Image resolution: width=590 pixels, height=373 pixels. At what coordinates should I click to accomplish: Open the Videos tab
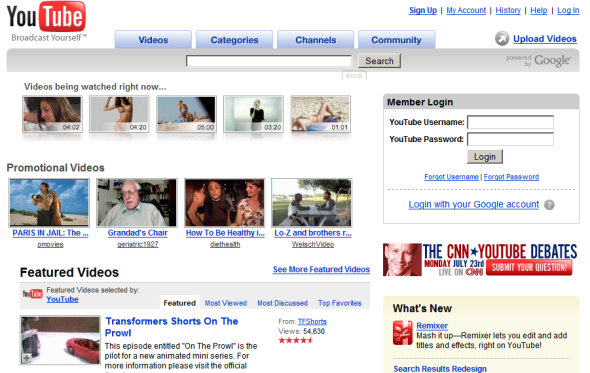(x=153, y=40)
